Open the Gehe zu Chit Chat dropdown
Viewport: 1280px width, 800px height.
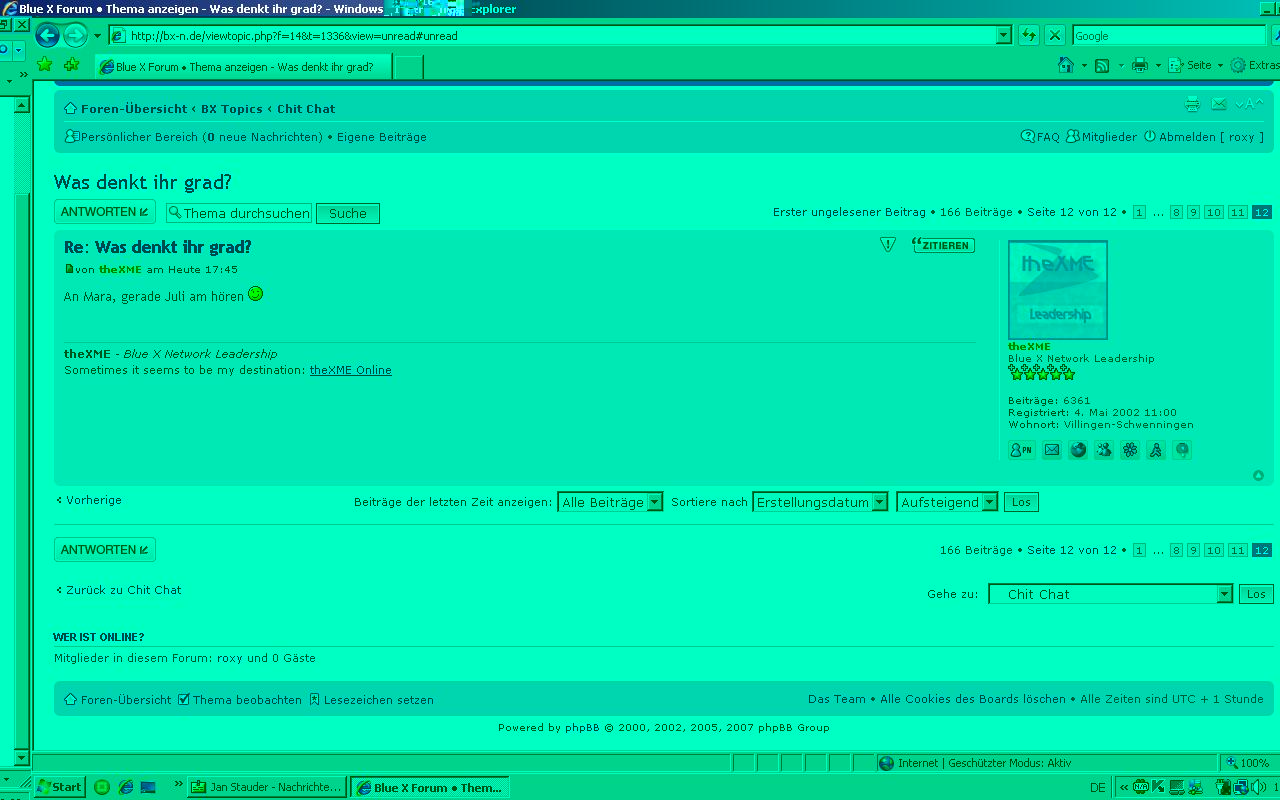1110,594
